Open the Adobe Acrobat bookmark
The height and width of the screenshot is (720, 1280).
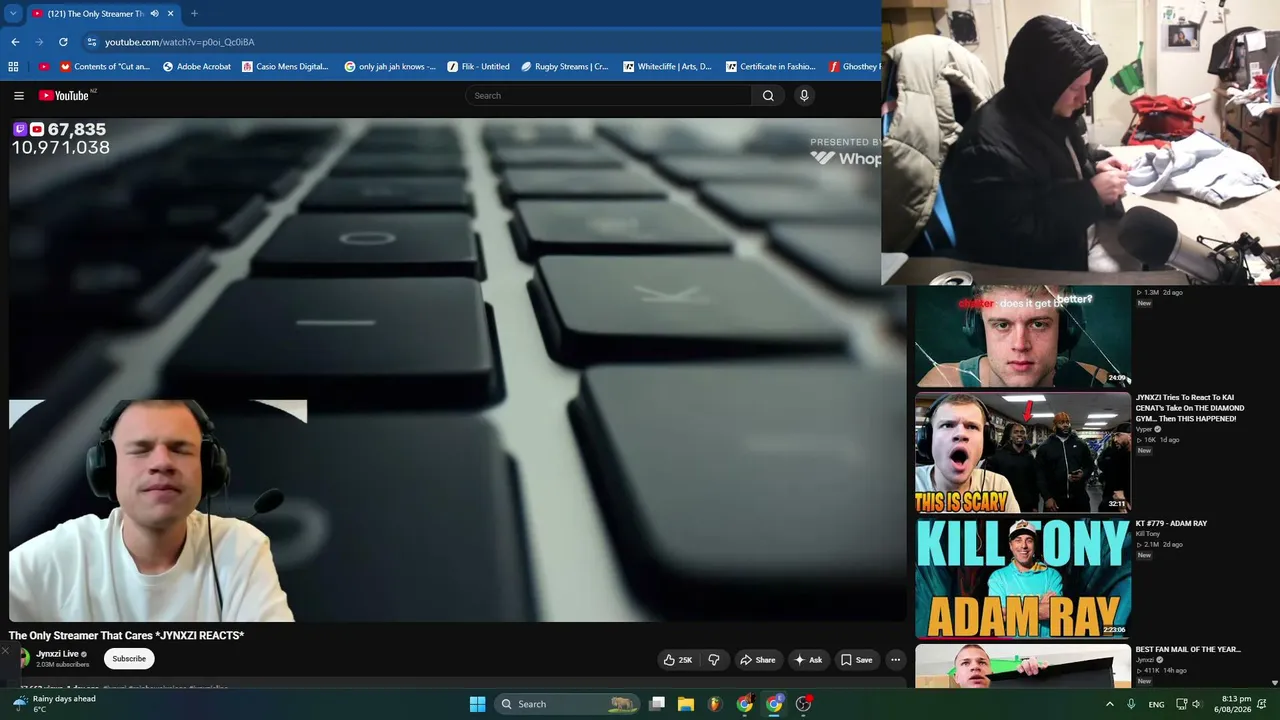coord(196,67)
